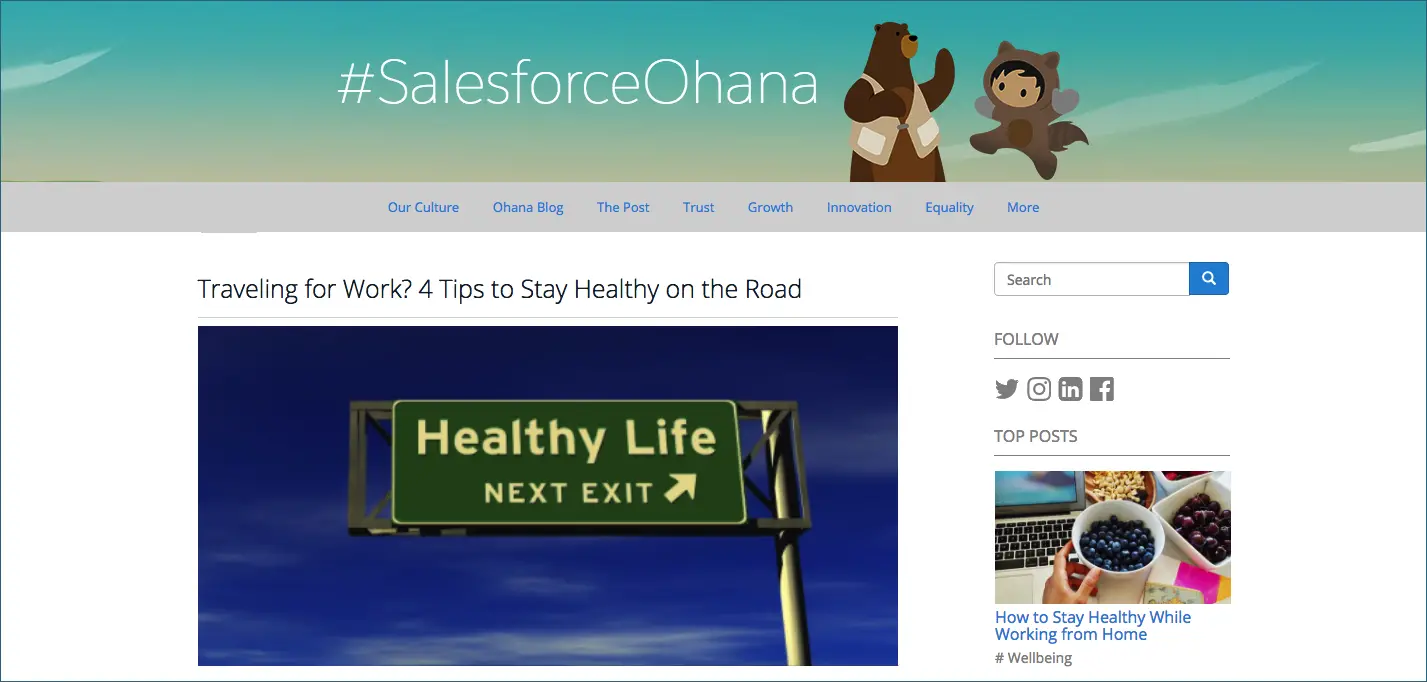Open The Post navigation item
Screen dimensions: 1427x684
click(623, 207)
